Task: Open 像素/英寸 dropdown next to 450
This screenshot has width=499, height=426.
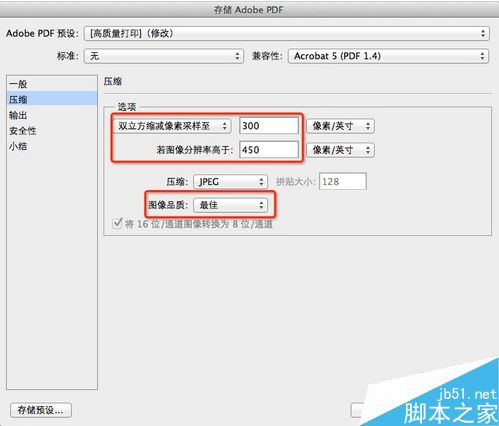Action: [340, 150]
